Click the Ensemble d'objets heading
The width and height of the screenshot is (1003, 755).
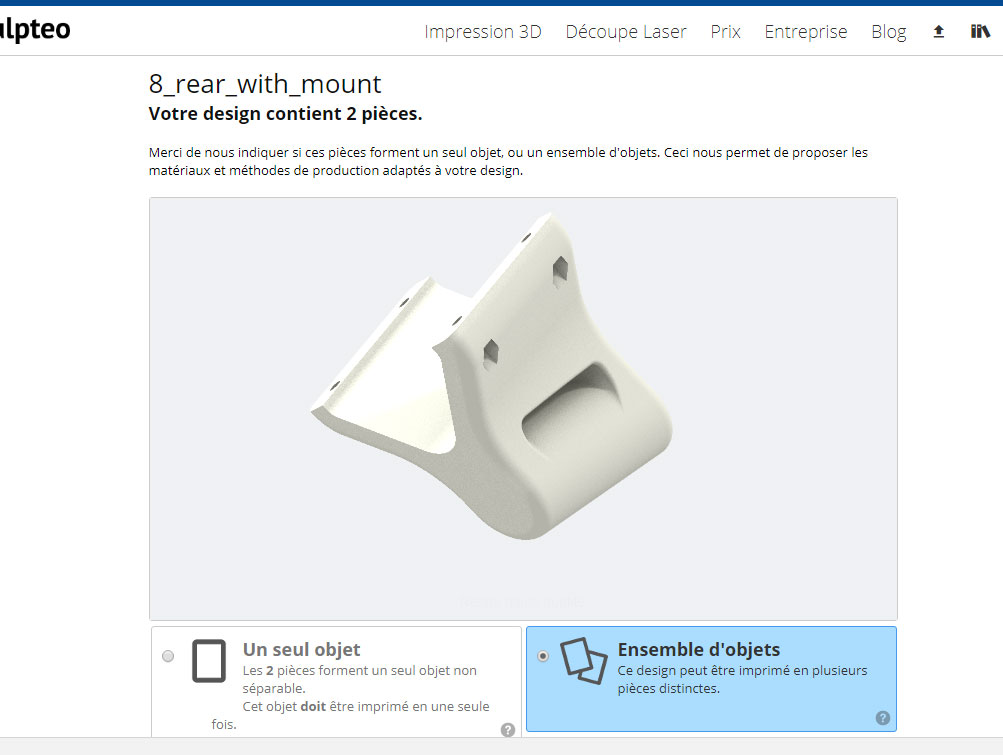coord(699,649)
